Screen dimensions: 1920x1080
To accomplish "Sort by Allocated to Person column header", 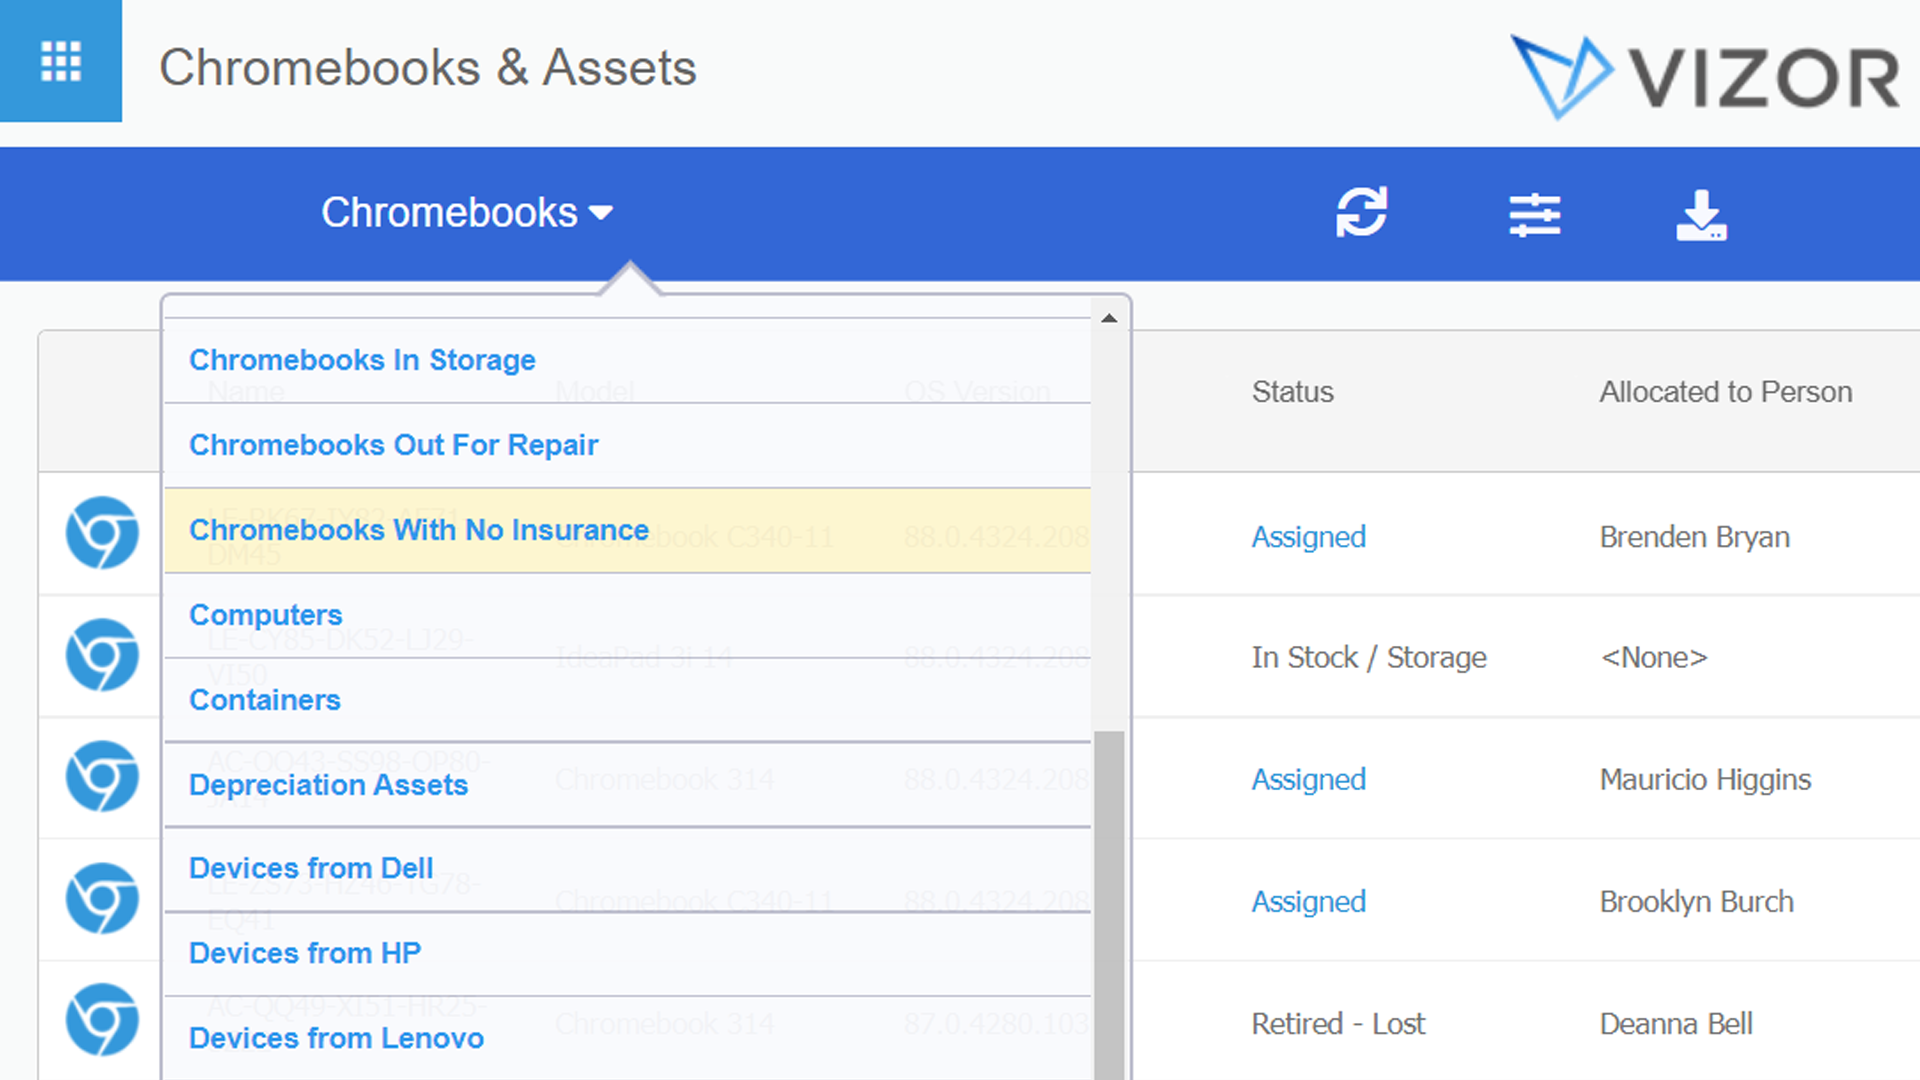I will 1726,392.
